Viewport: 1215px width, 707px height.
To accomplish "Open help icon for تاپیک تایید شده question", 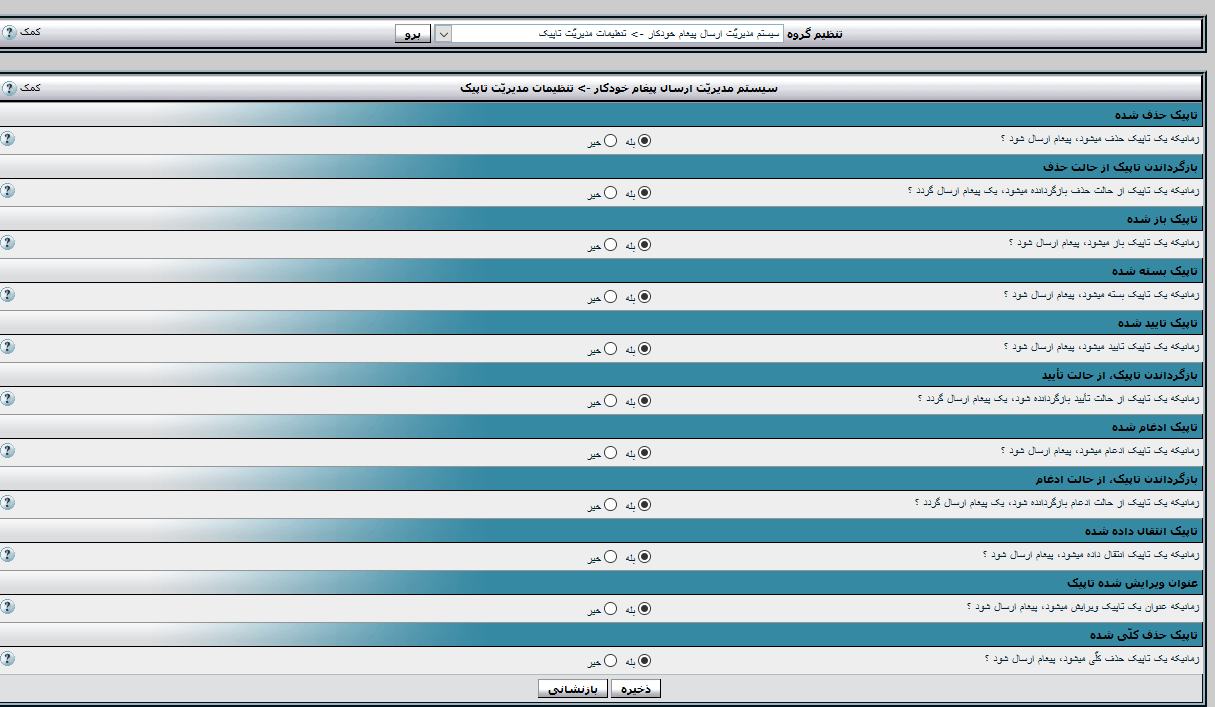I will [8, 346].
